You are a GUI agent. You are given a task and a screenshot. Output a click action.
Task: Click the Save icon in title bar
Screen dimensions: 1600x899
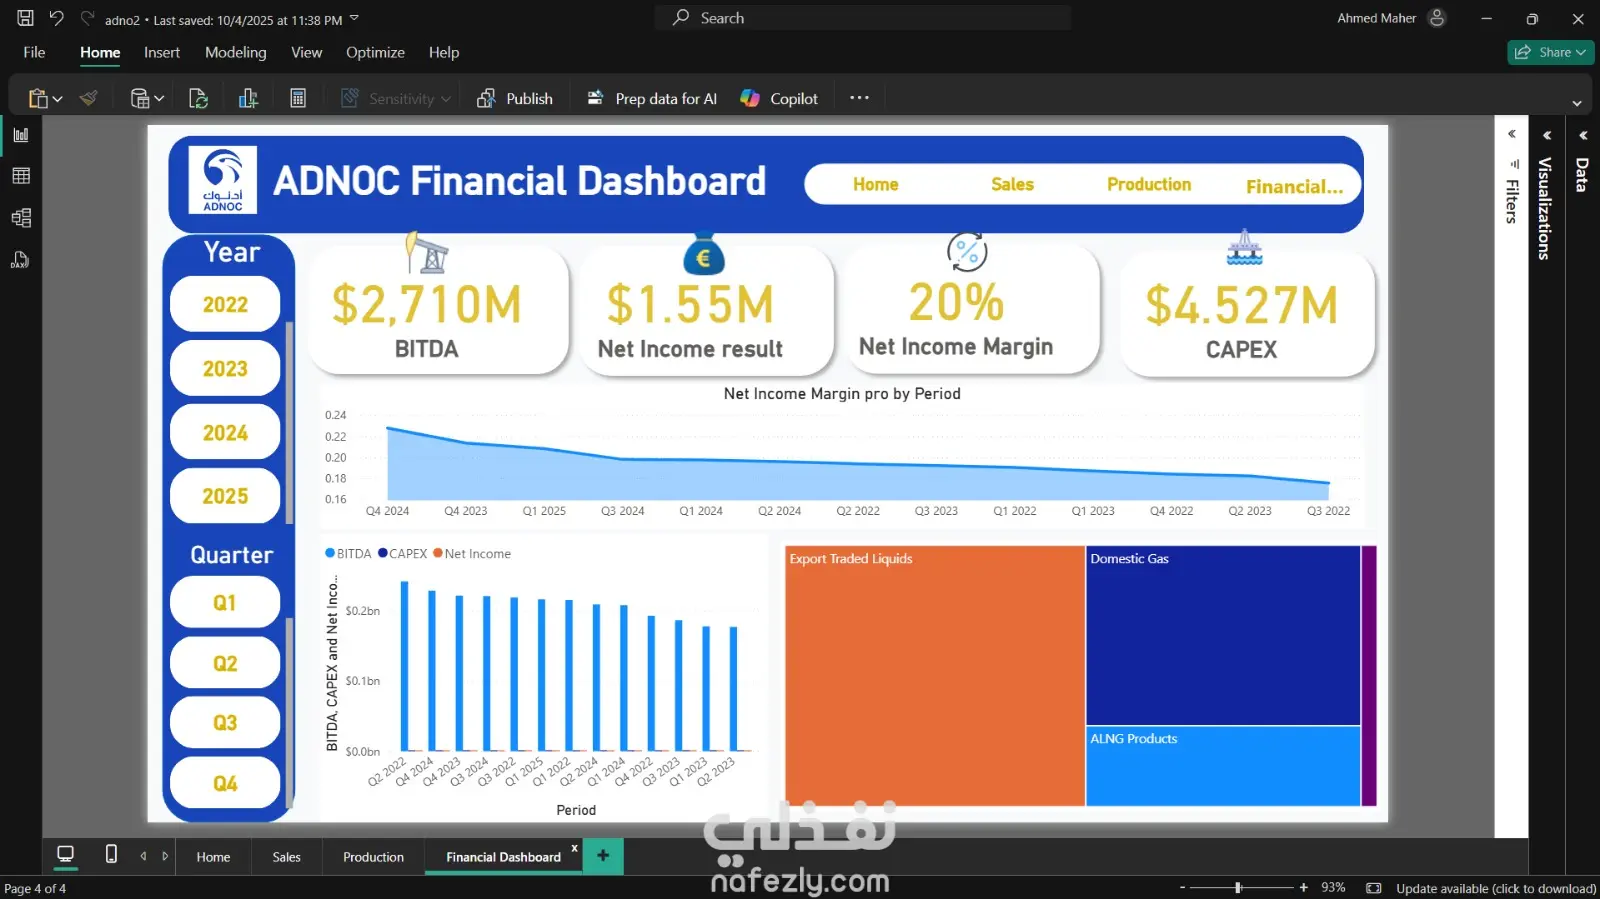[26, 18]
